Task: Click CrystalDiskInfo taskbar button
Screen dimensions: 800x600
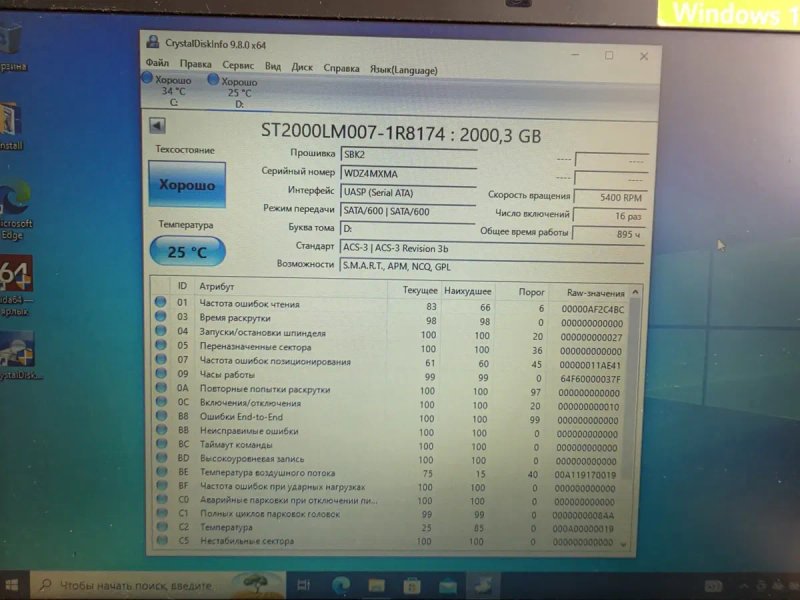Action: pyautogui.click(x=483, y=586)
